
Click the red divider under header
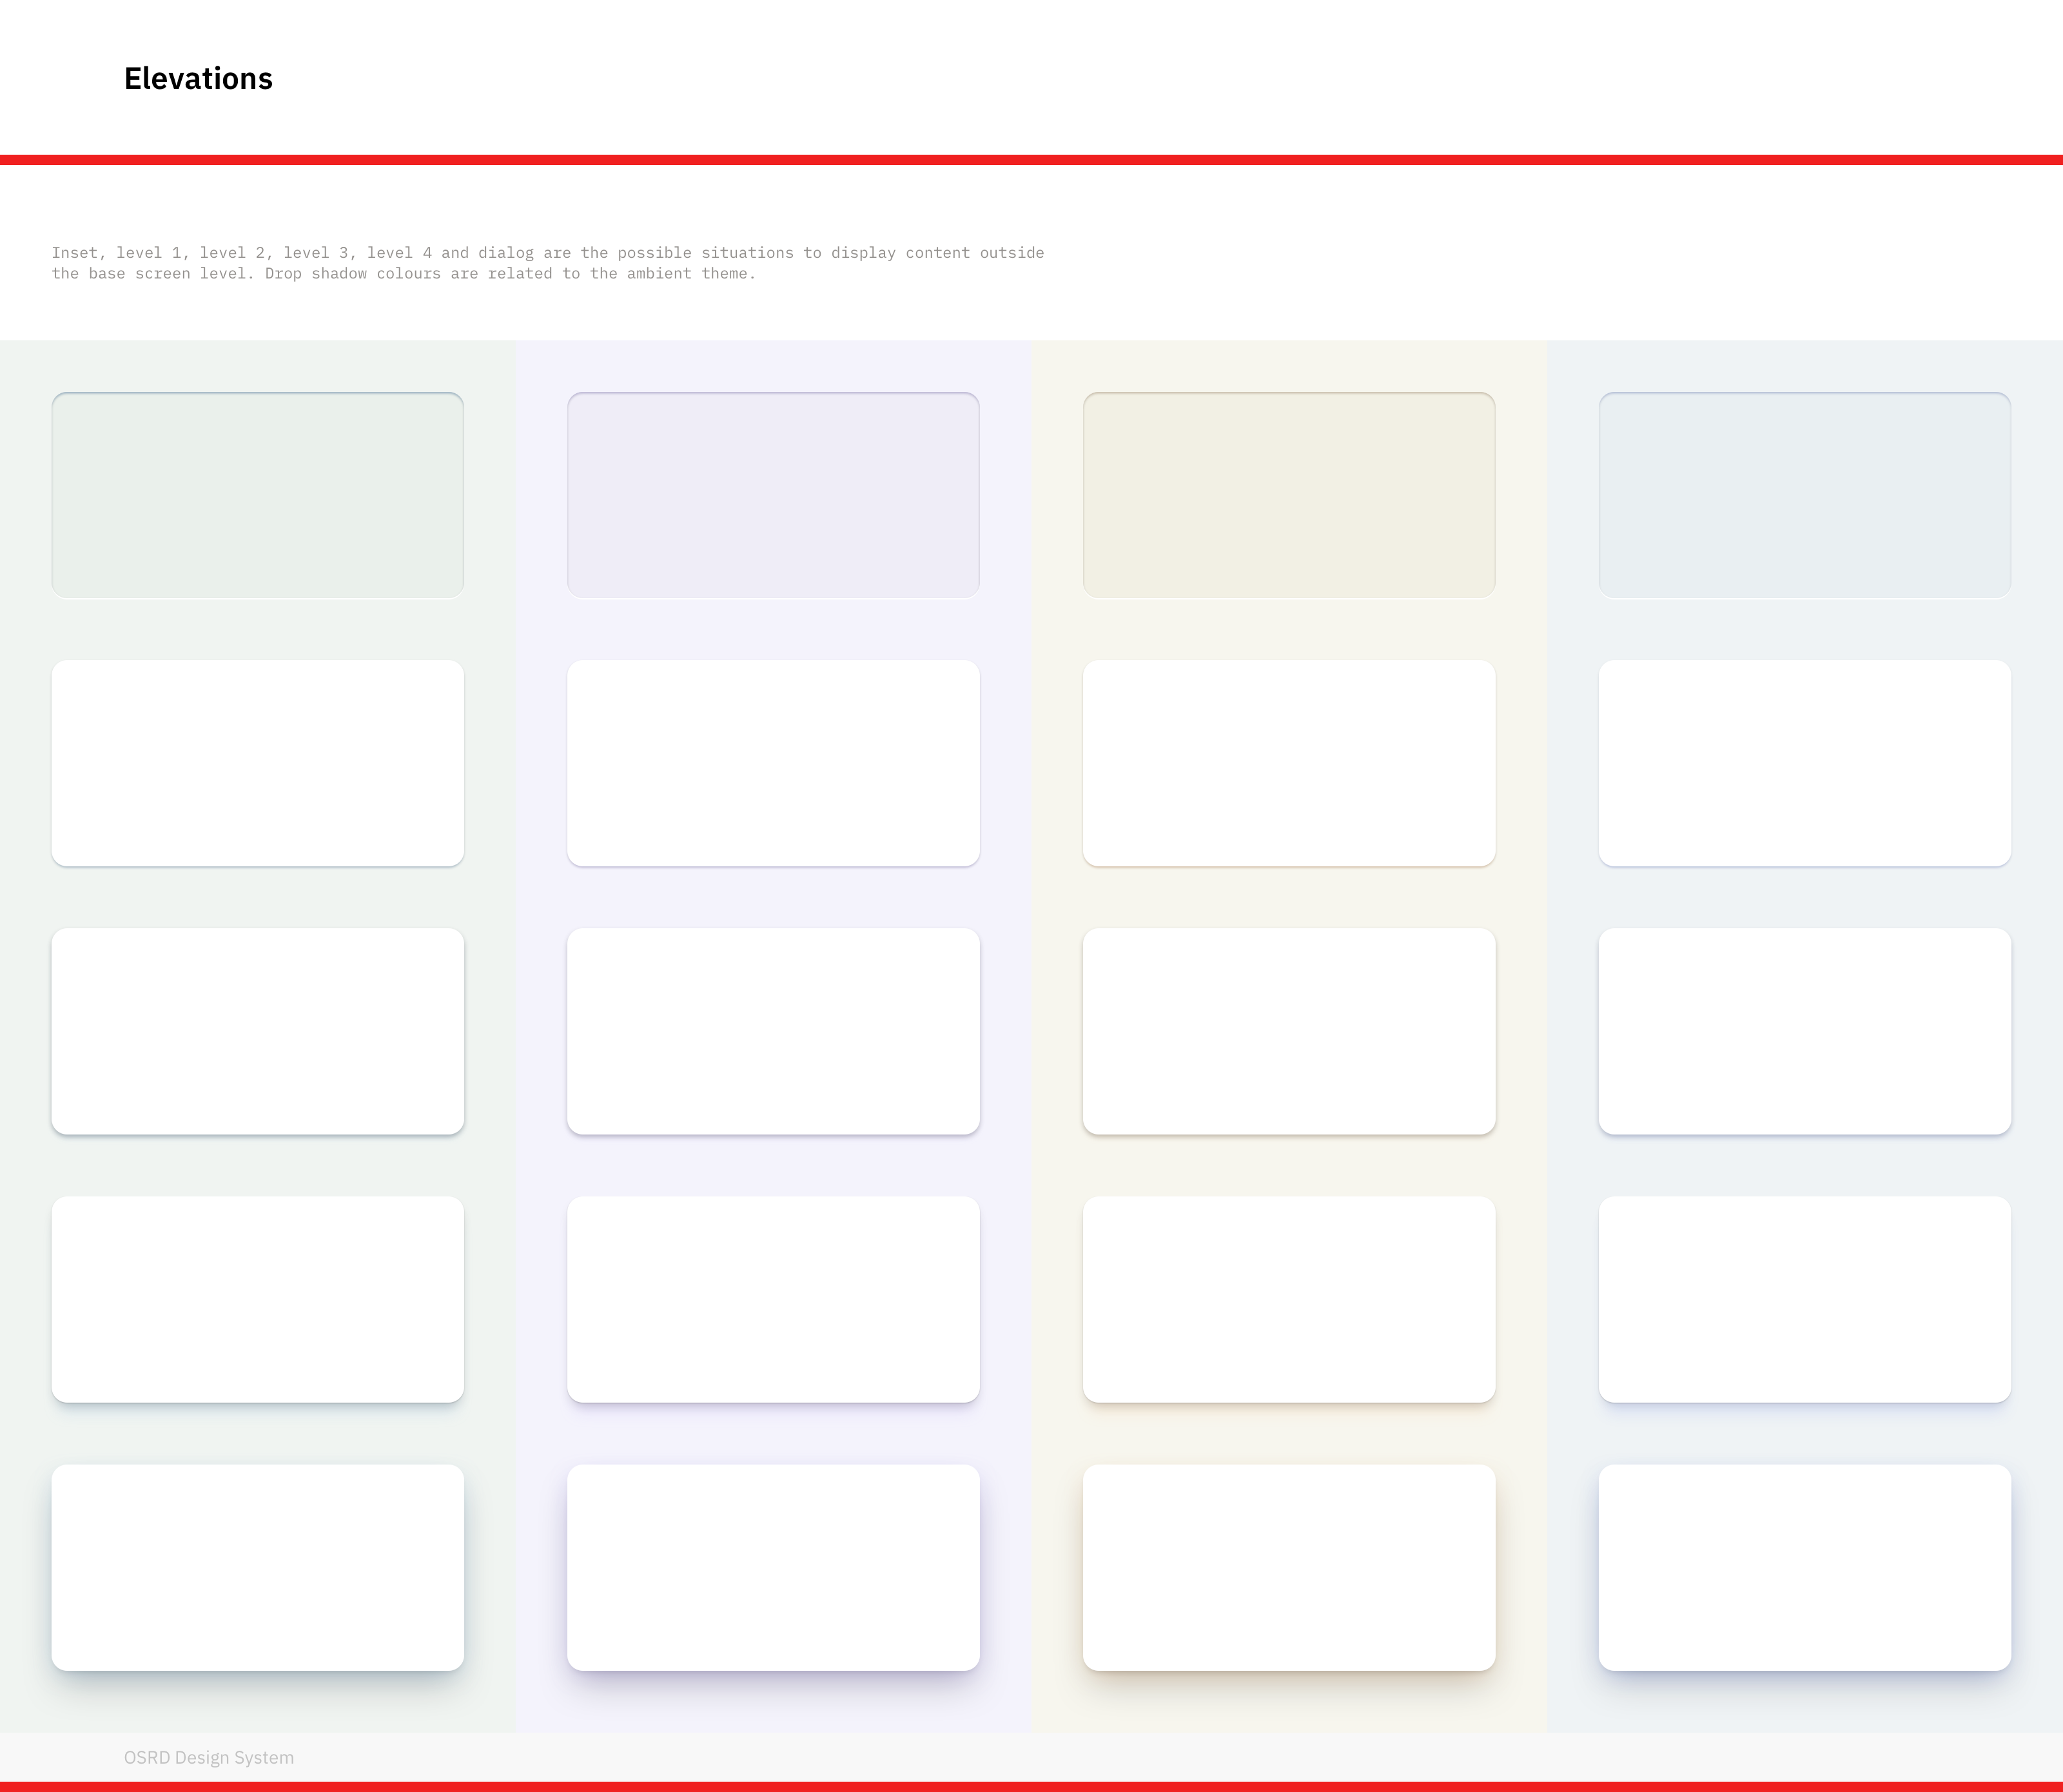(1031, 160)
